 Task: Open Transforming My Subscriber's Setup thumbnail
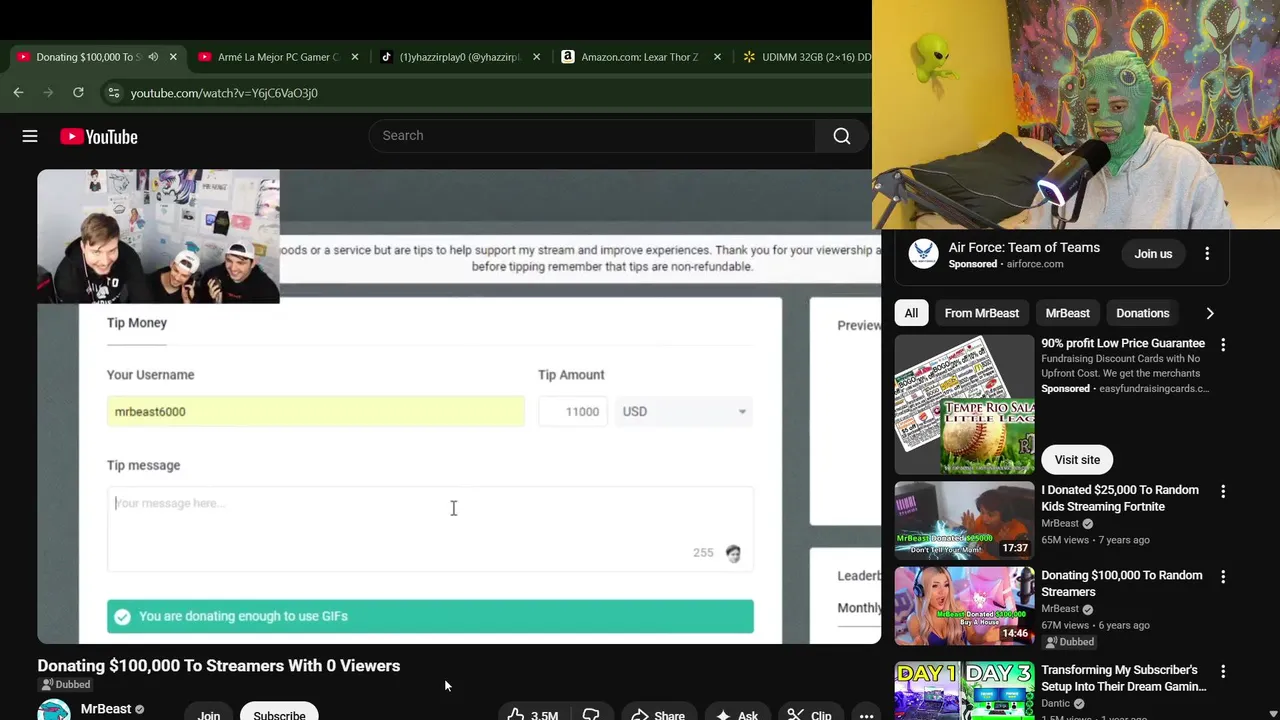click(964, 691)
